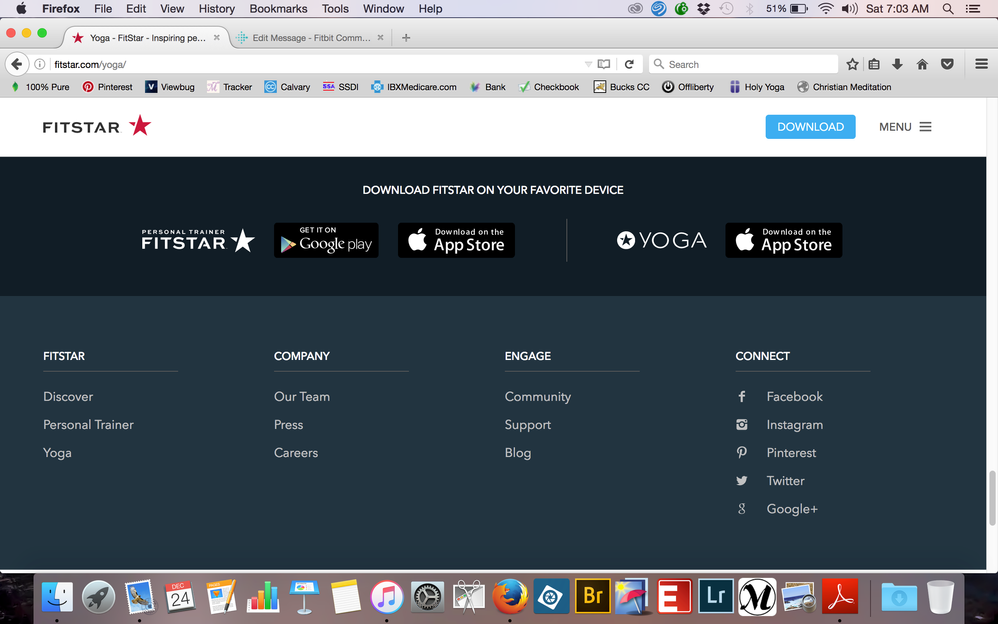The height and width of the screenshot is (624, 998).
Task: Open the Google Play store badge
Action: [326, 240]
